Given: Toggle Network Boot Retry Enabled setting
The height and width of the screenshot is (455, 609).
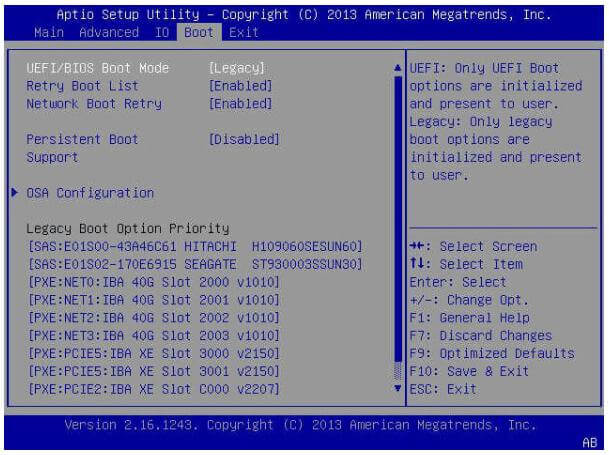Looking at the screenshot, I should [240, 104].
